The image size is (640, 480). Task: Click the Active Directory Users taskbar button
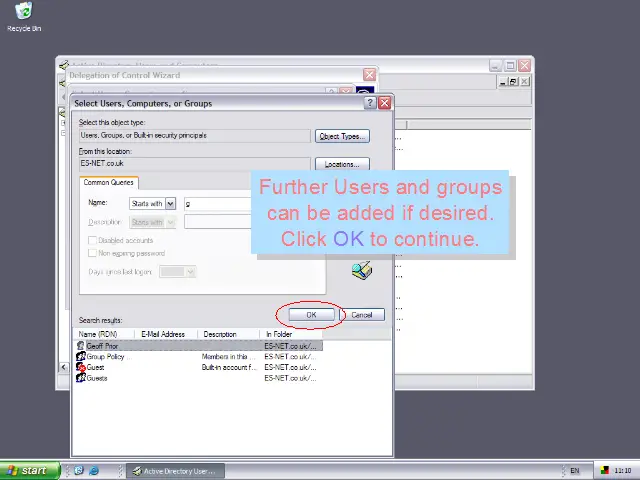tap(175, 471)
